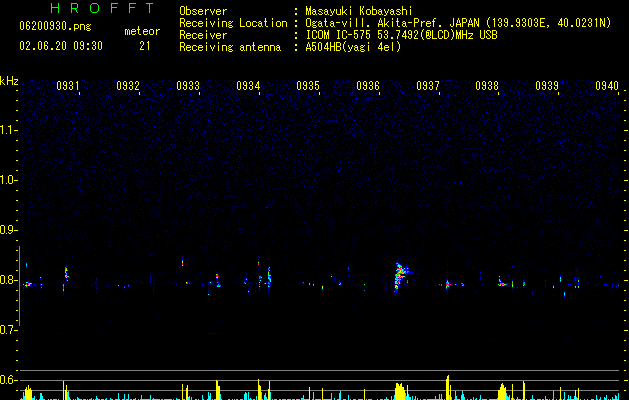Click the 'Observer' field label
Image resolution: width=629 pixels, height=400 pixels.
click(x=203, y=11)
